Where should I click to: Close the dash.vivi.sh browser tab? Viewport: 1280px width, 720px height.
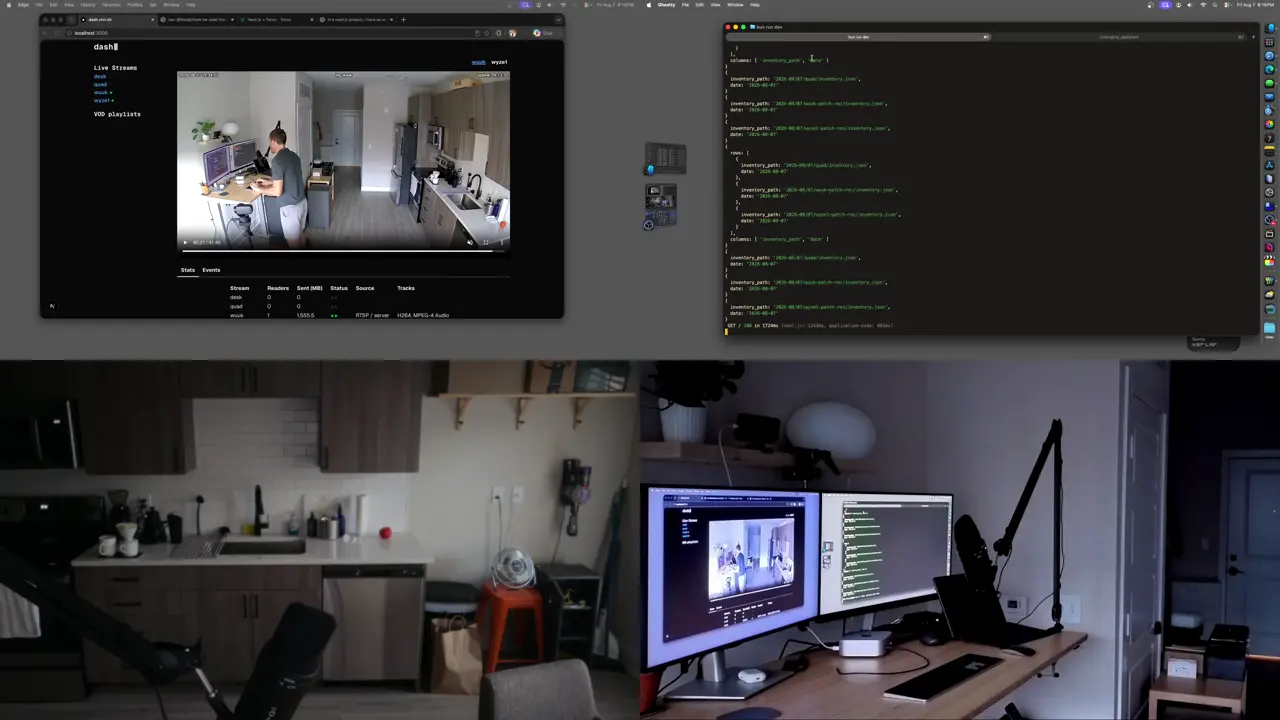click(152, 19)
